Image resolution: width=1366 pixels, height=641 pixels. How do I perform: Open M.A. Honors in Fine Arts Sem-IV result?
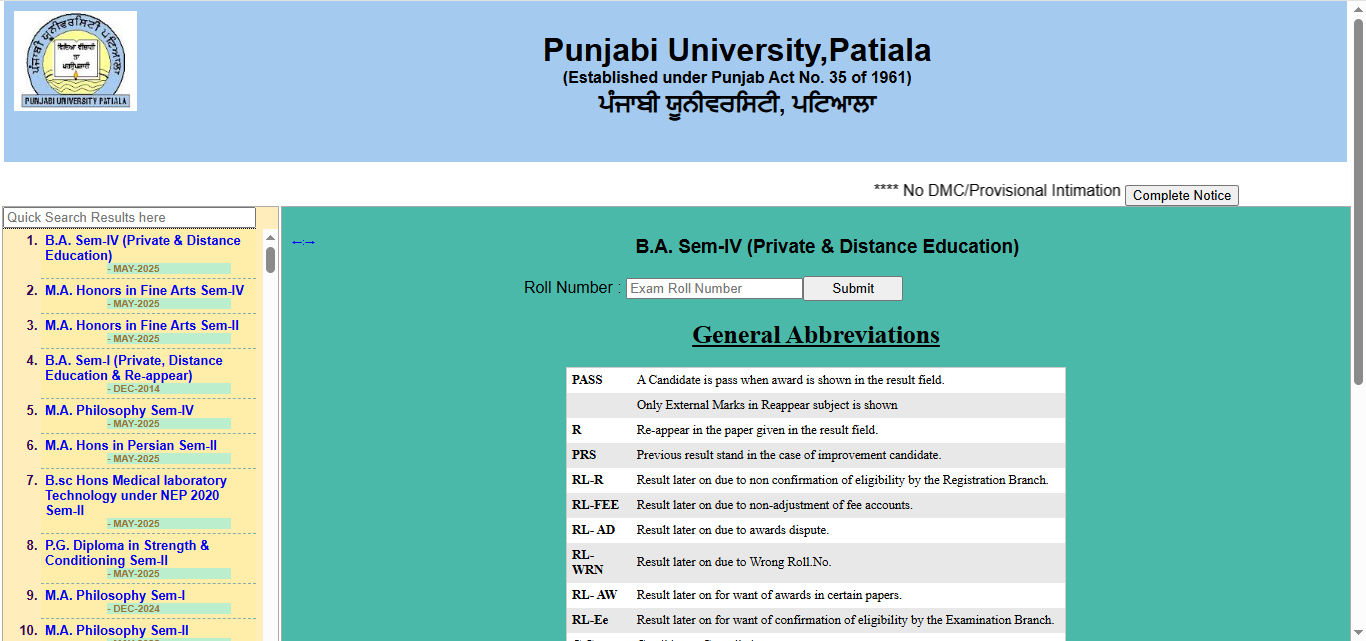[x=142, y=290]
